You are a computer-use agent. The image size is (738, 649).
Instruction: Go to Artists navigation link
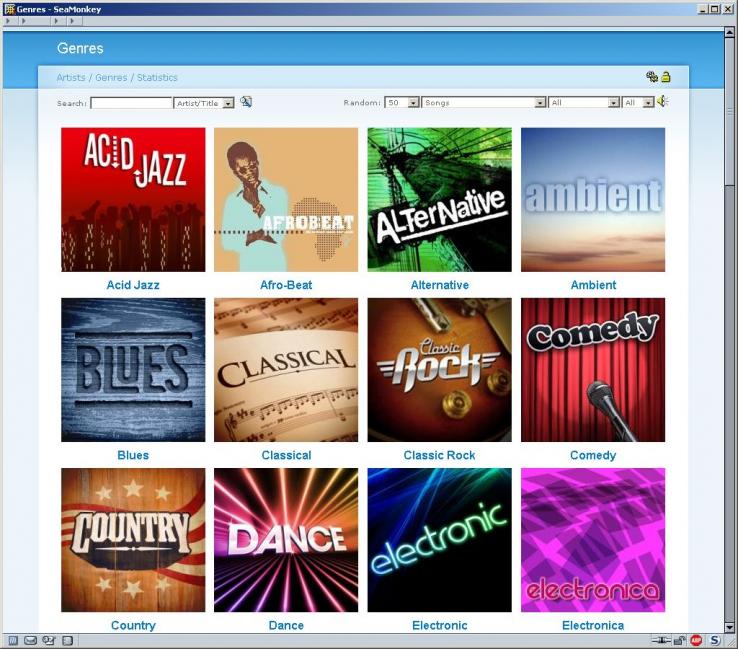(x=71, y=78)
